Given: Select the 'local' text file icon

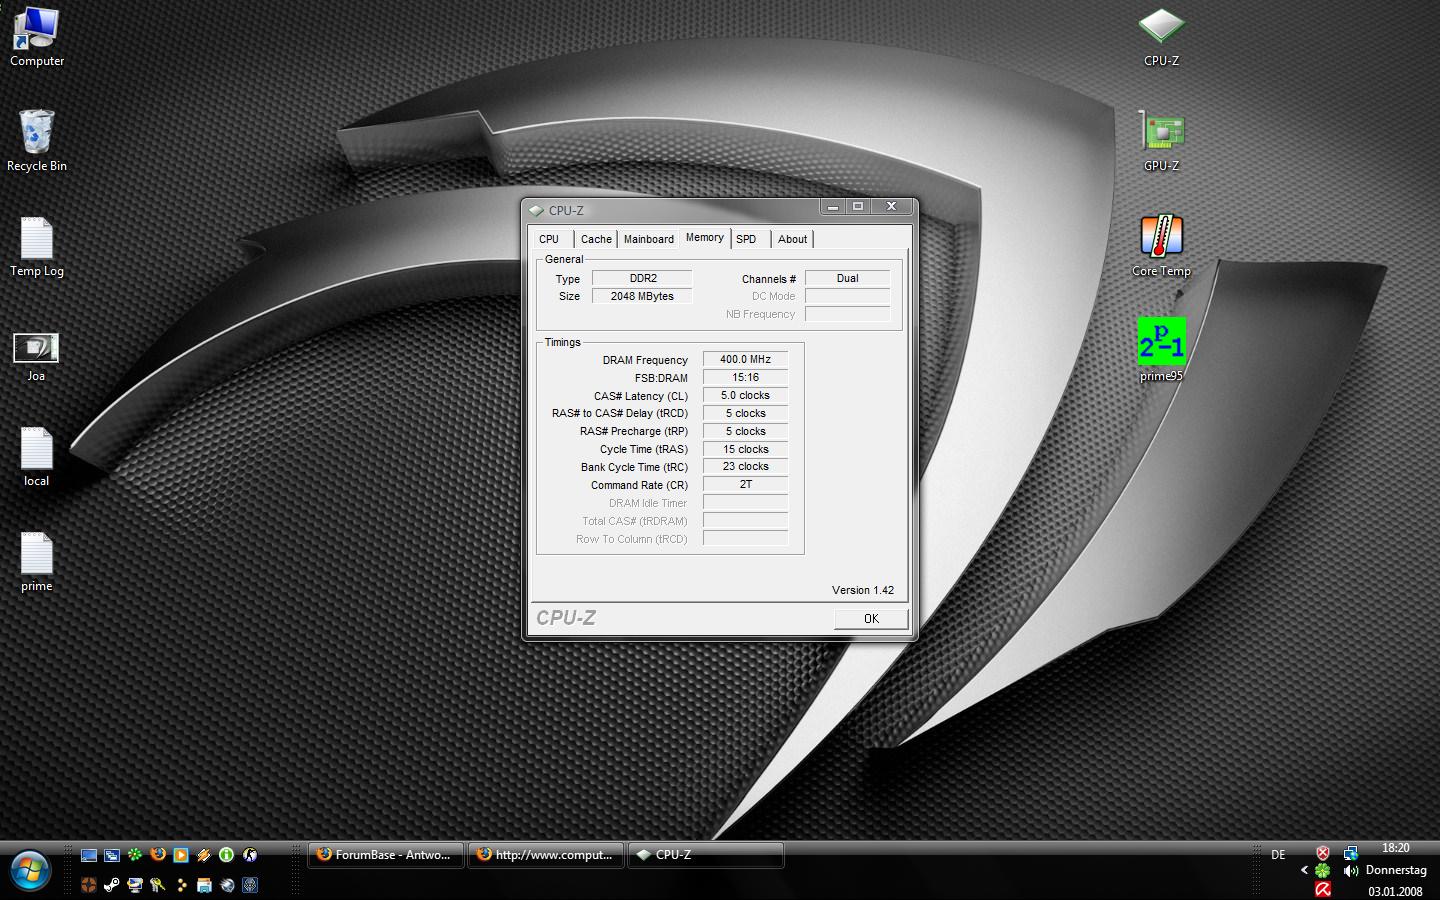Looking at the screenshot, I should [x=36, y=457].
